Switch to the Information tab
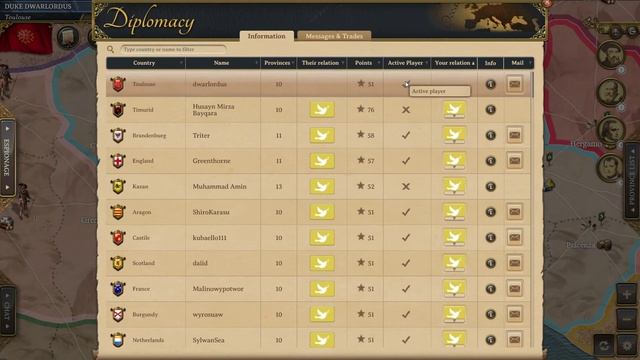Screen dimensions: 640x360 click(267, 36)
